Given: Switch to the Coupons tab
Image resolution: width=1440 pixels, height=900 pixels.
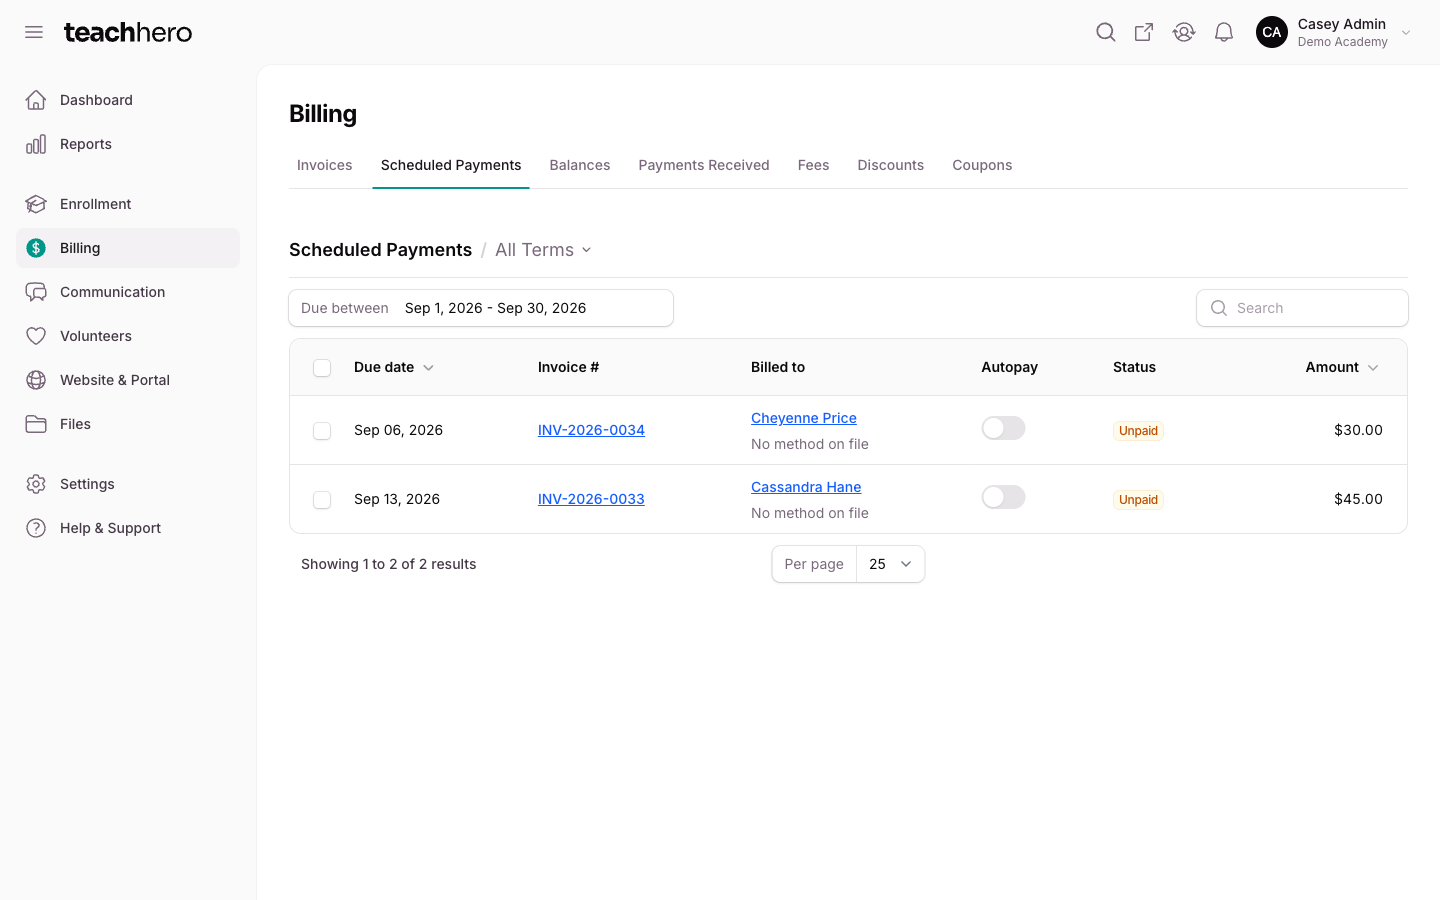Looking at the screenshot, I should 982,165.
